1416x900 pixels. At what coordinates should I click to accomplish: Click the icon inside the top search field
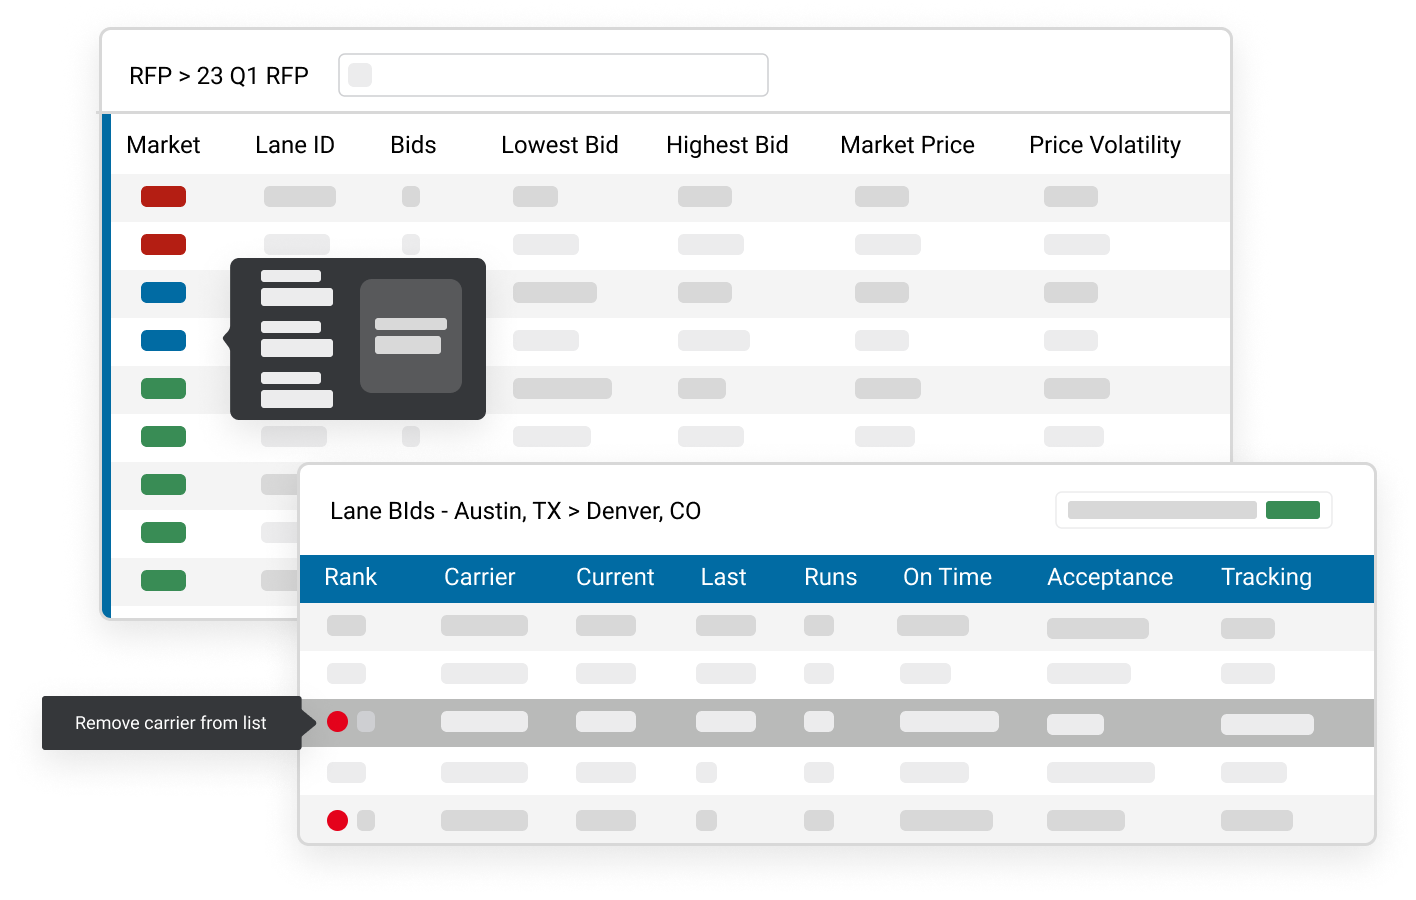359,74
